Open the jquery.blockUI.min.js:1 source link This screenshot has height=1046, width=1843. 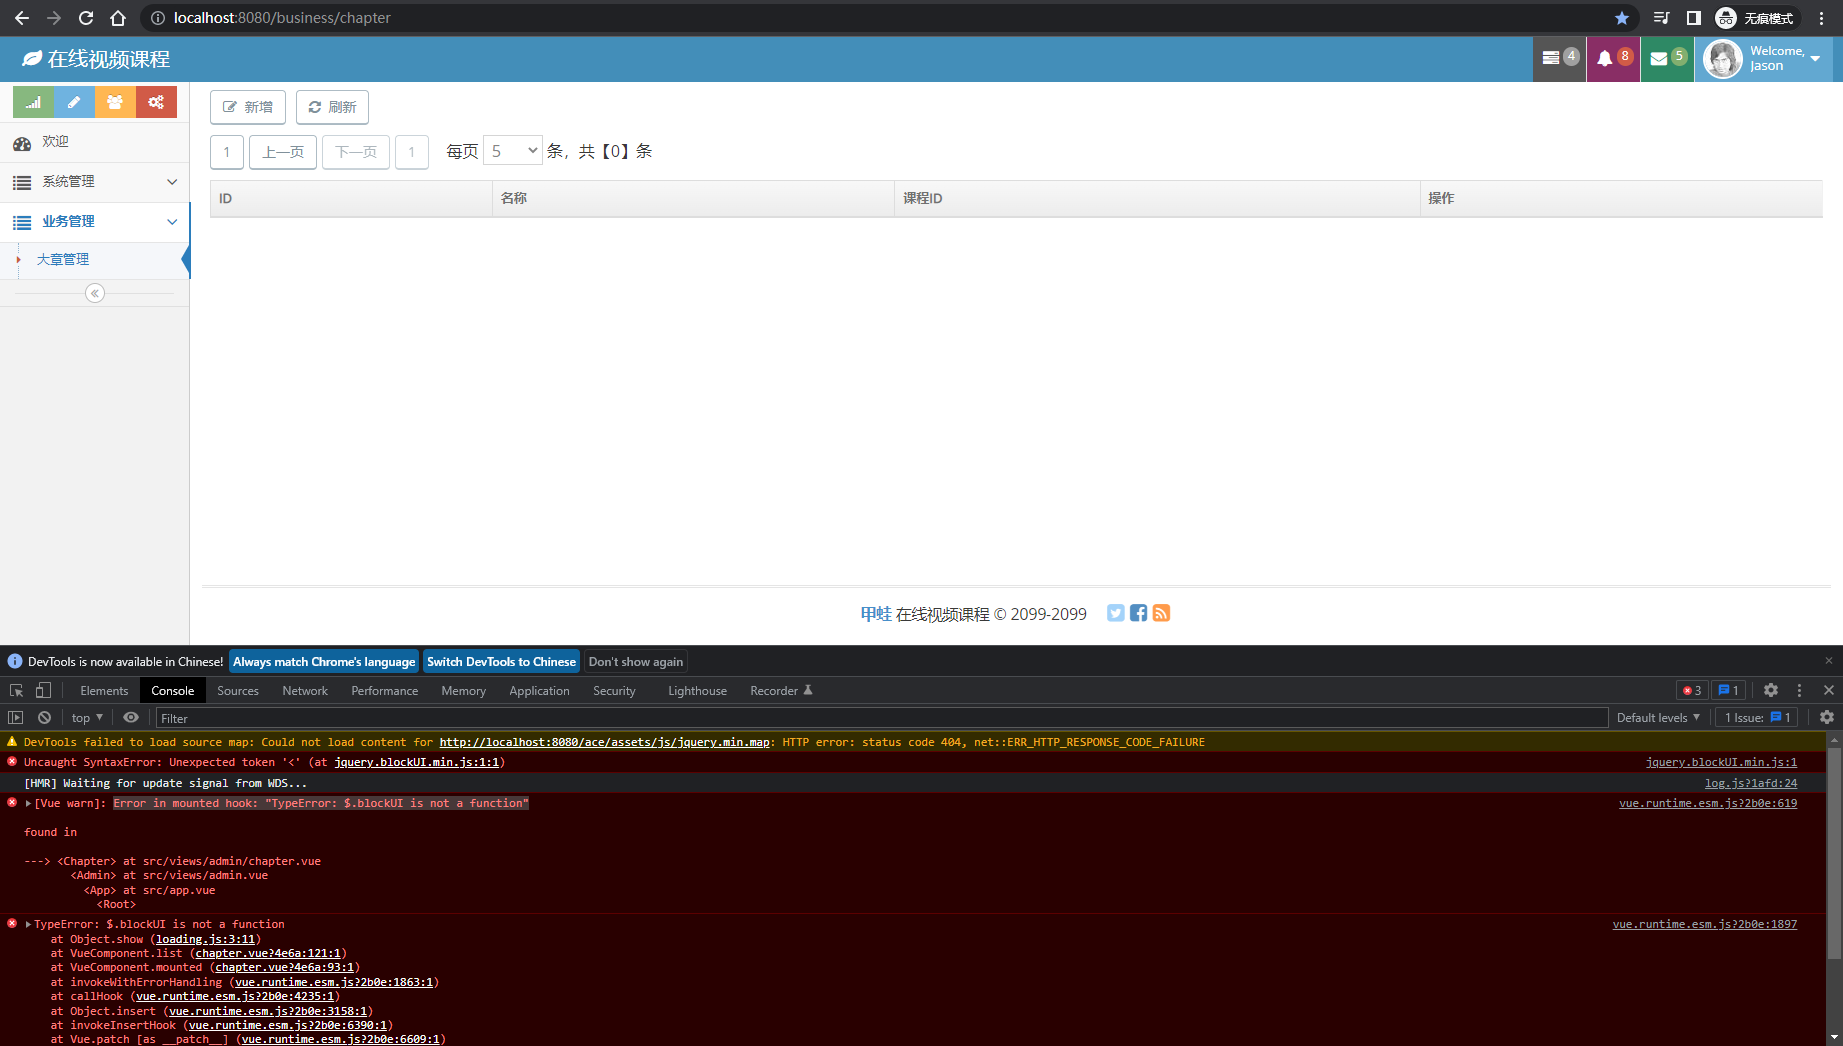tap(1721, 762)
